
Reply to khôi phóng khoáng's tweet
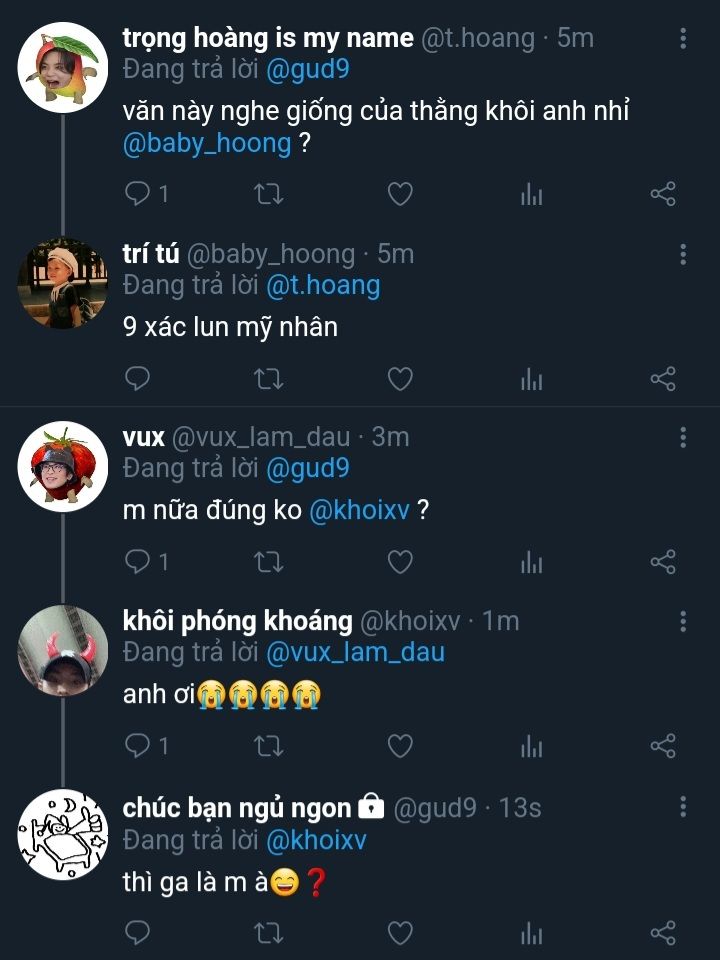point(138,746)
